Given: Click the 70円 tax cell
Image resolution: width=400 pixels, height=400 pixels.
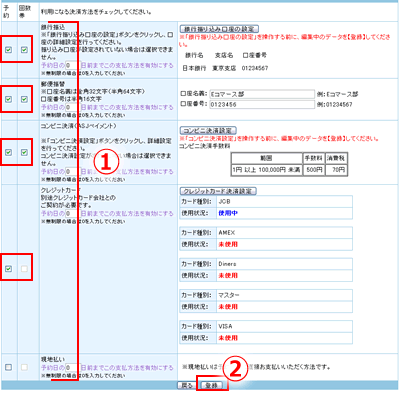Looking at the screenshot, I should coord(336,170).
